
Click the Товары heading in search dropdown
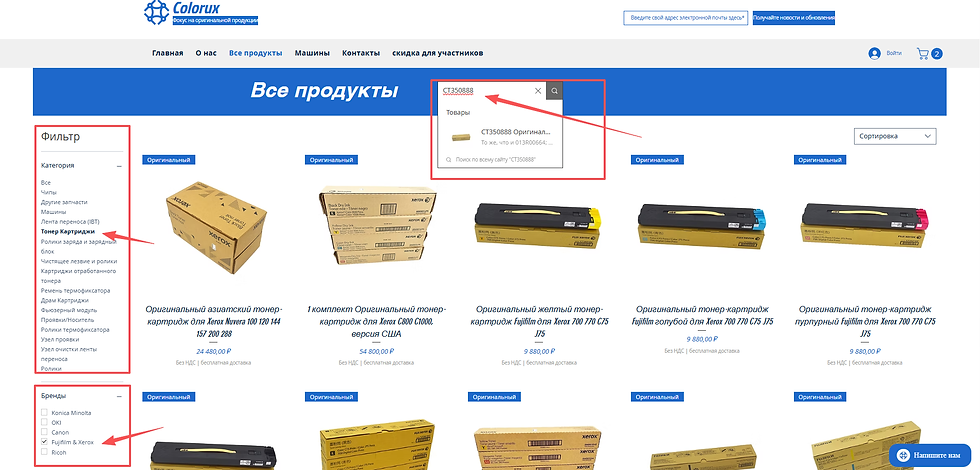(x=458, y=112)
